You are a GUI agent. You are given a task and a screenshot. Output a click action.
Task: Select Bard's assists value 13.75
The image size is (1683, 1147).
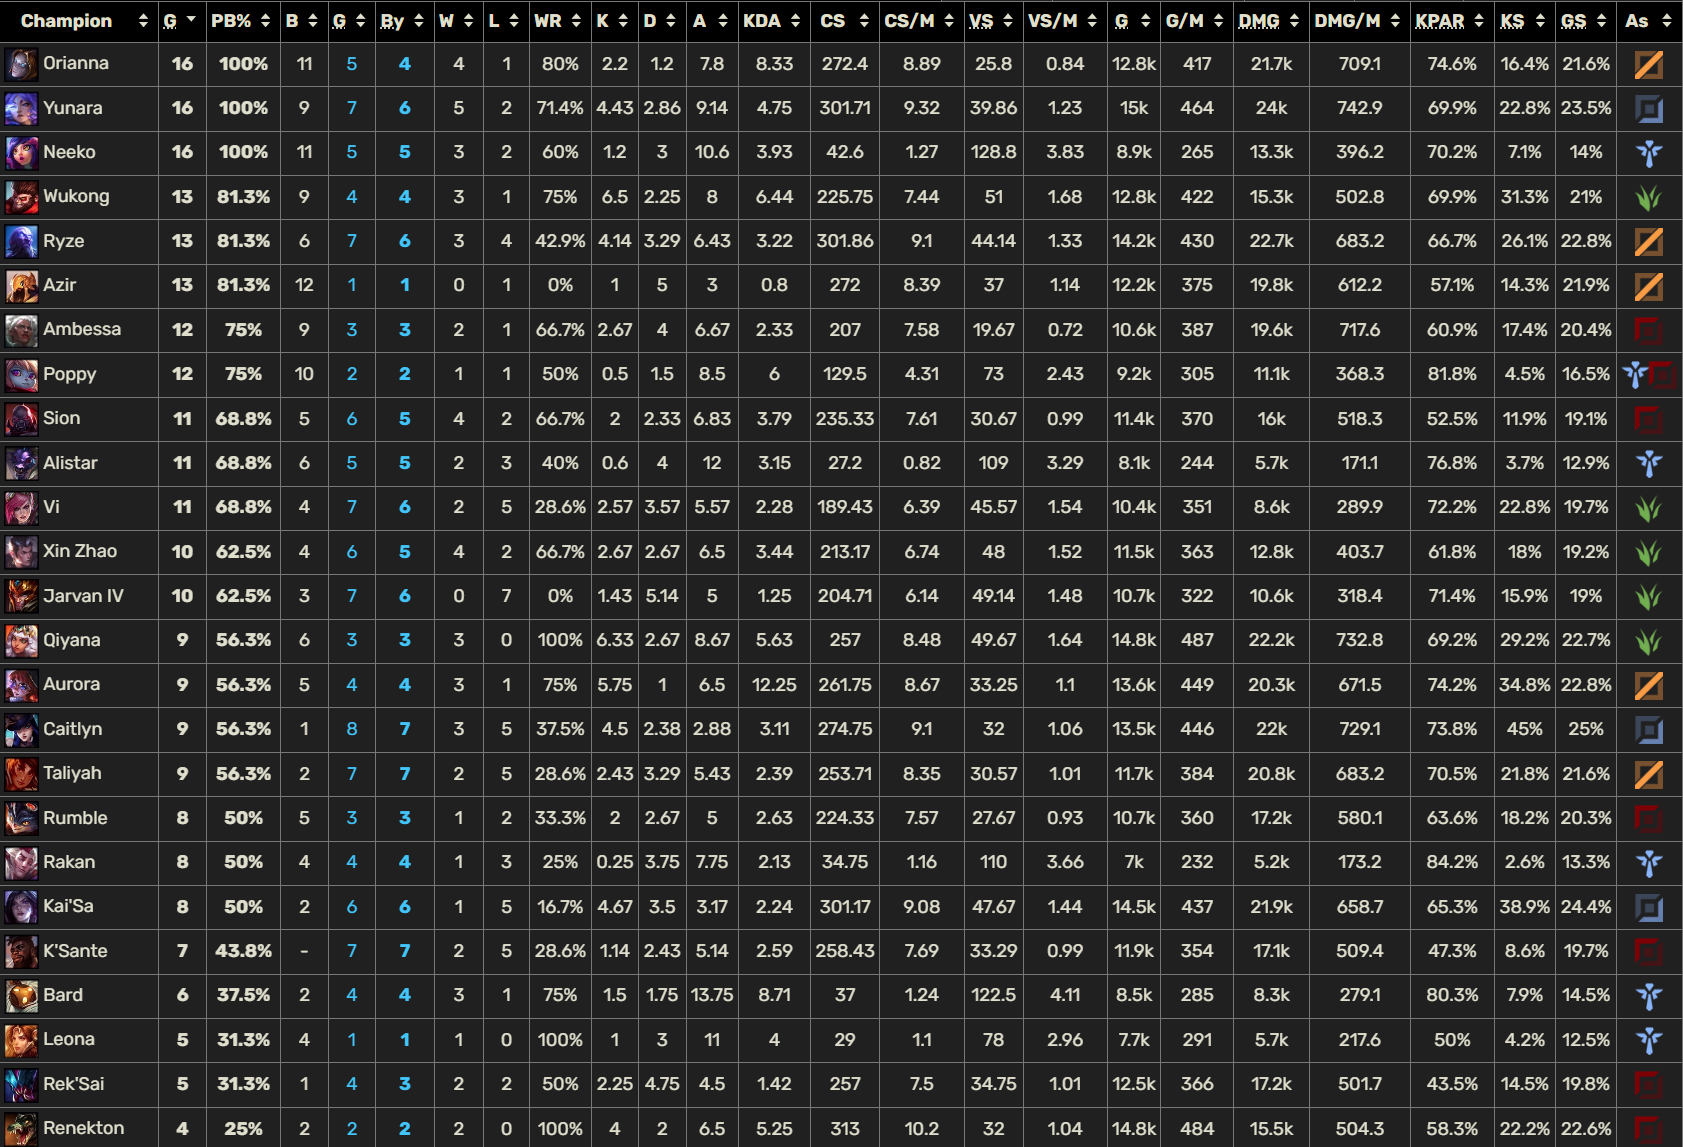pos(712,995)
